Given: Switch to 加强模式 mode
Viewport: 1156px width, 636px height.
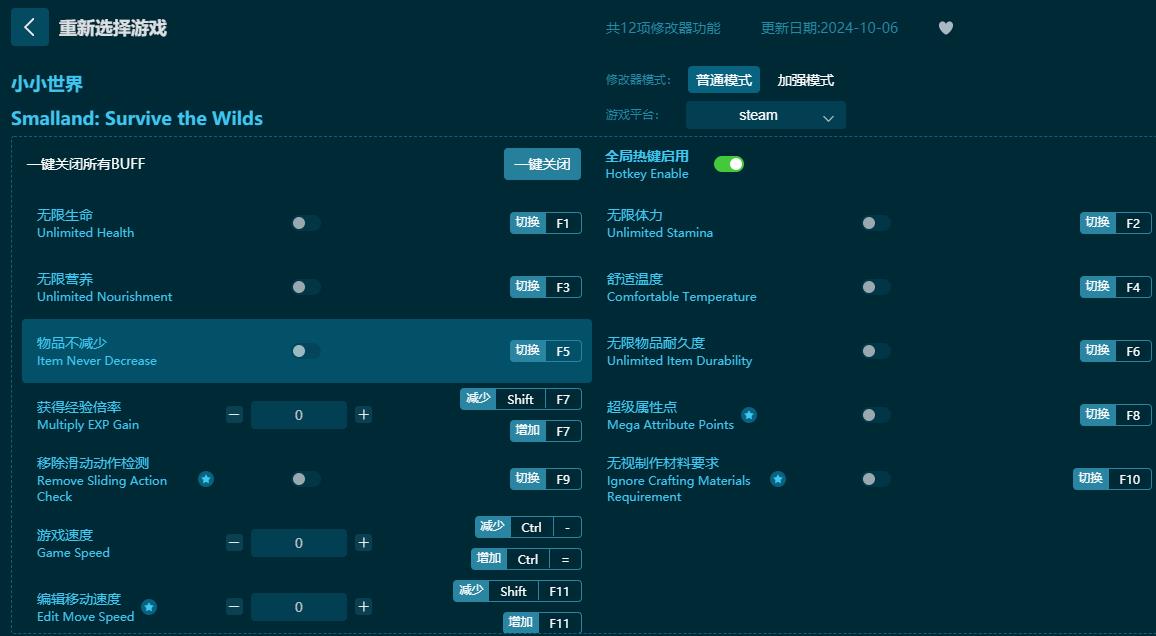Looking at the screenshot, I should [x=805, y=79].
